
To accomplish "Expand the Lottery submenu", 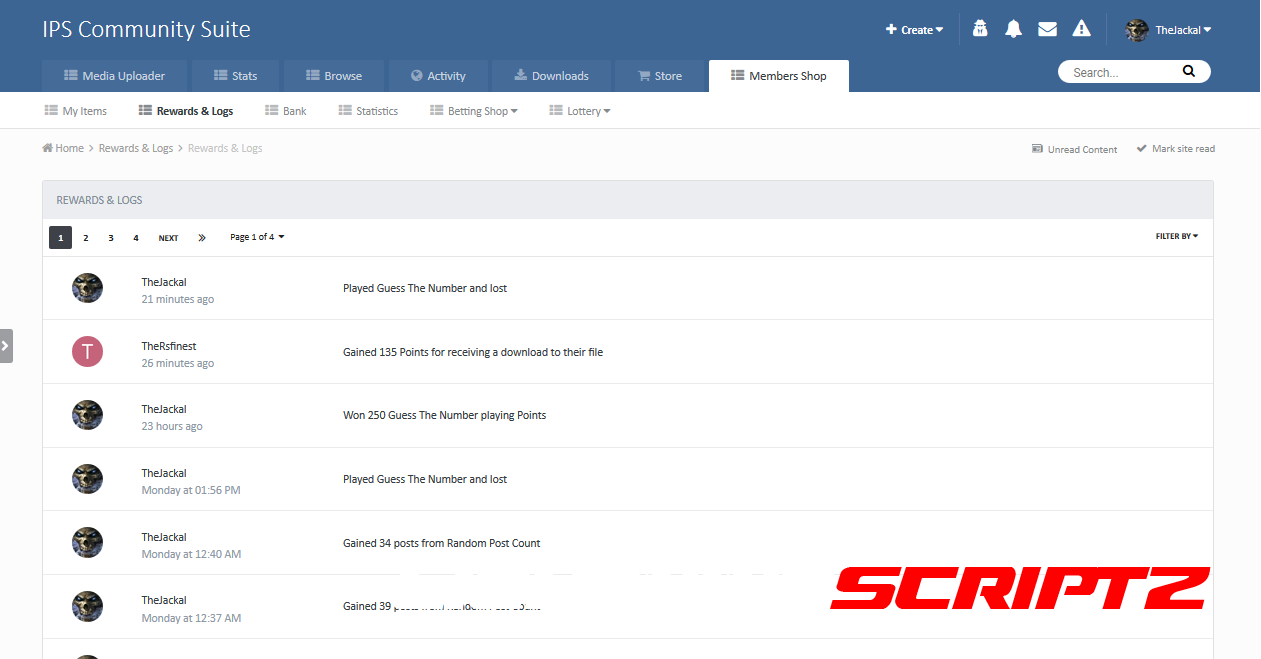I will (x=580, y=111).
